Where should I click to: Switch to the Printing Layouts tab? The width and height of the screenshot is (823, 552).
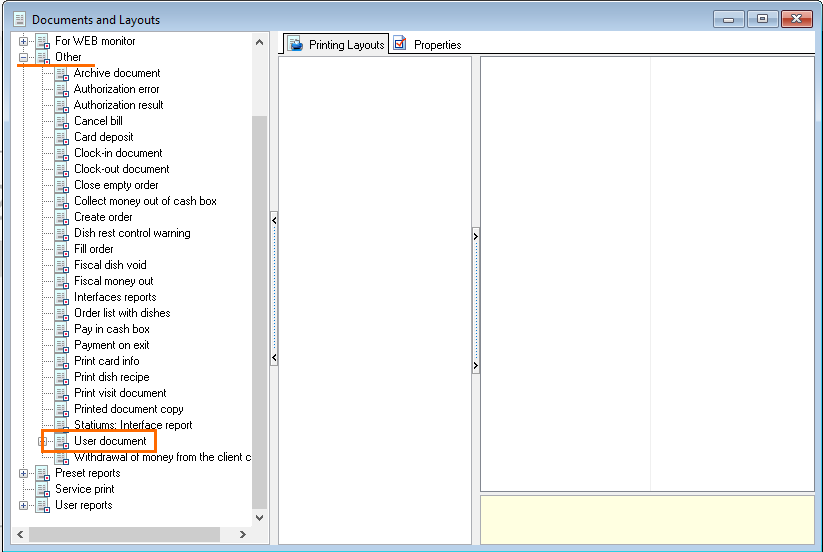(336, 44)
